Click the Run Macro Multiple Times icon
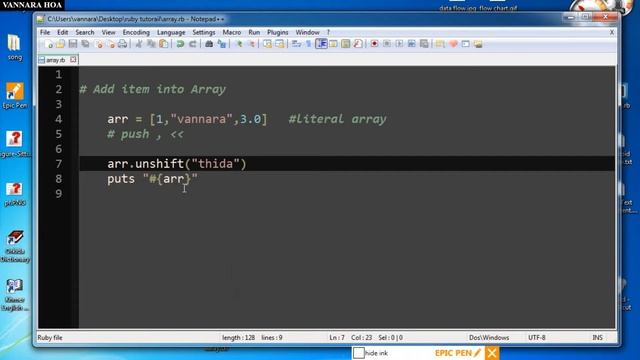The image size is (640, 360). click(411, 44)
